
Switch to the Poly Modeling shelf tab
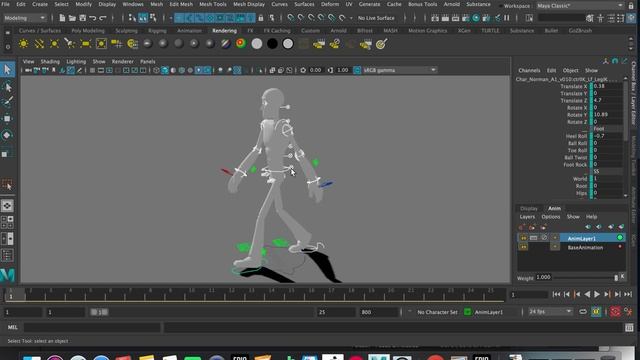(x=88, y=31)
